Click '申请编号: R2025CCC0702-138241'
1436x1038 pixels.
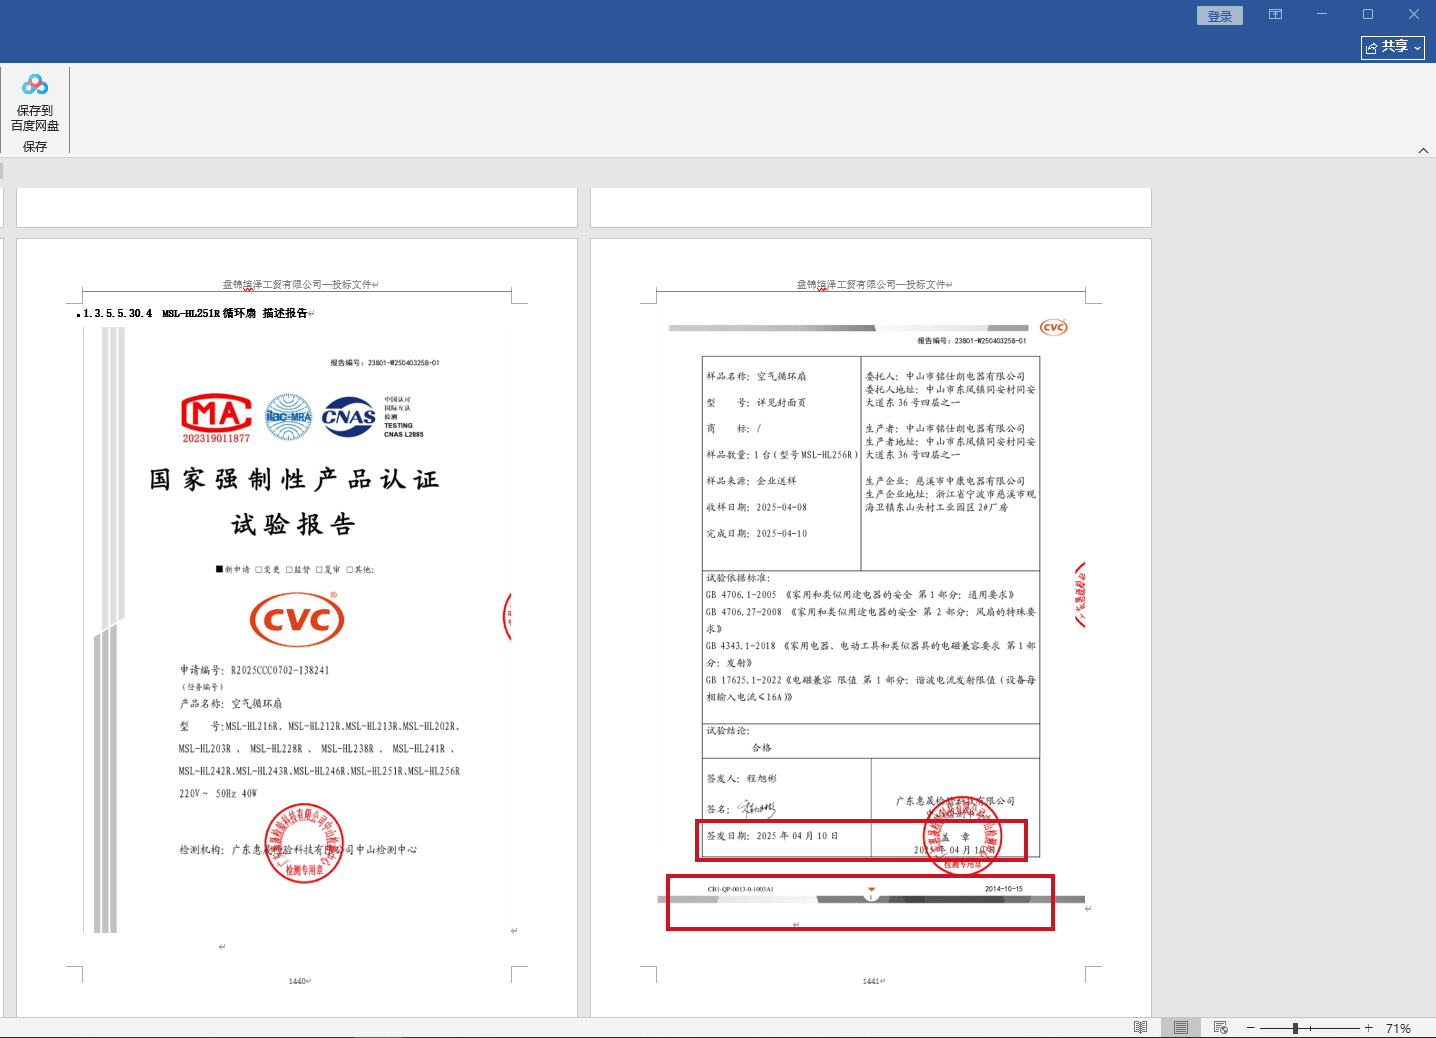(255, 670)
